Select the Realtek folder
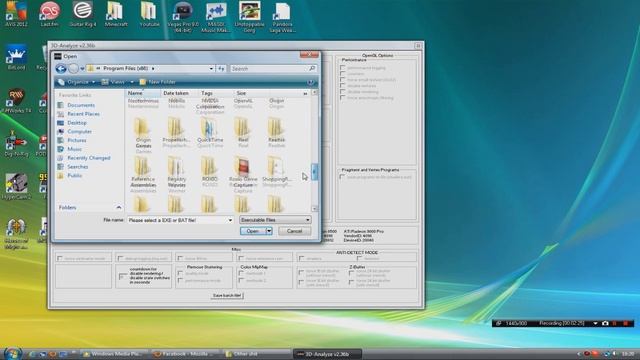This screenshot has width=640, height=360. point(276,131)
